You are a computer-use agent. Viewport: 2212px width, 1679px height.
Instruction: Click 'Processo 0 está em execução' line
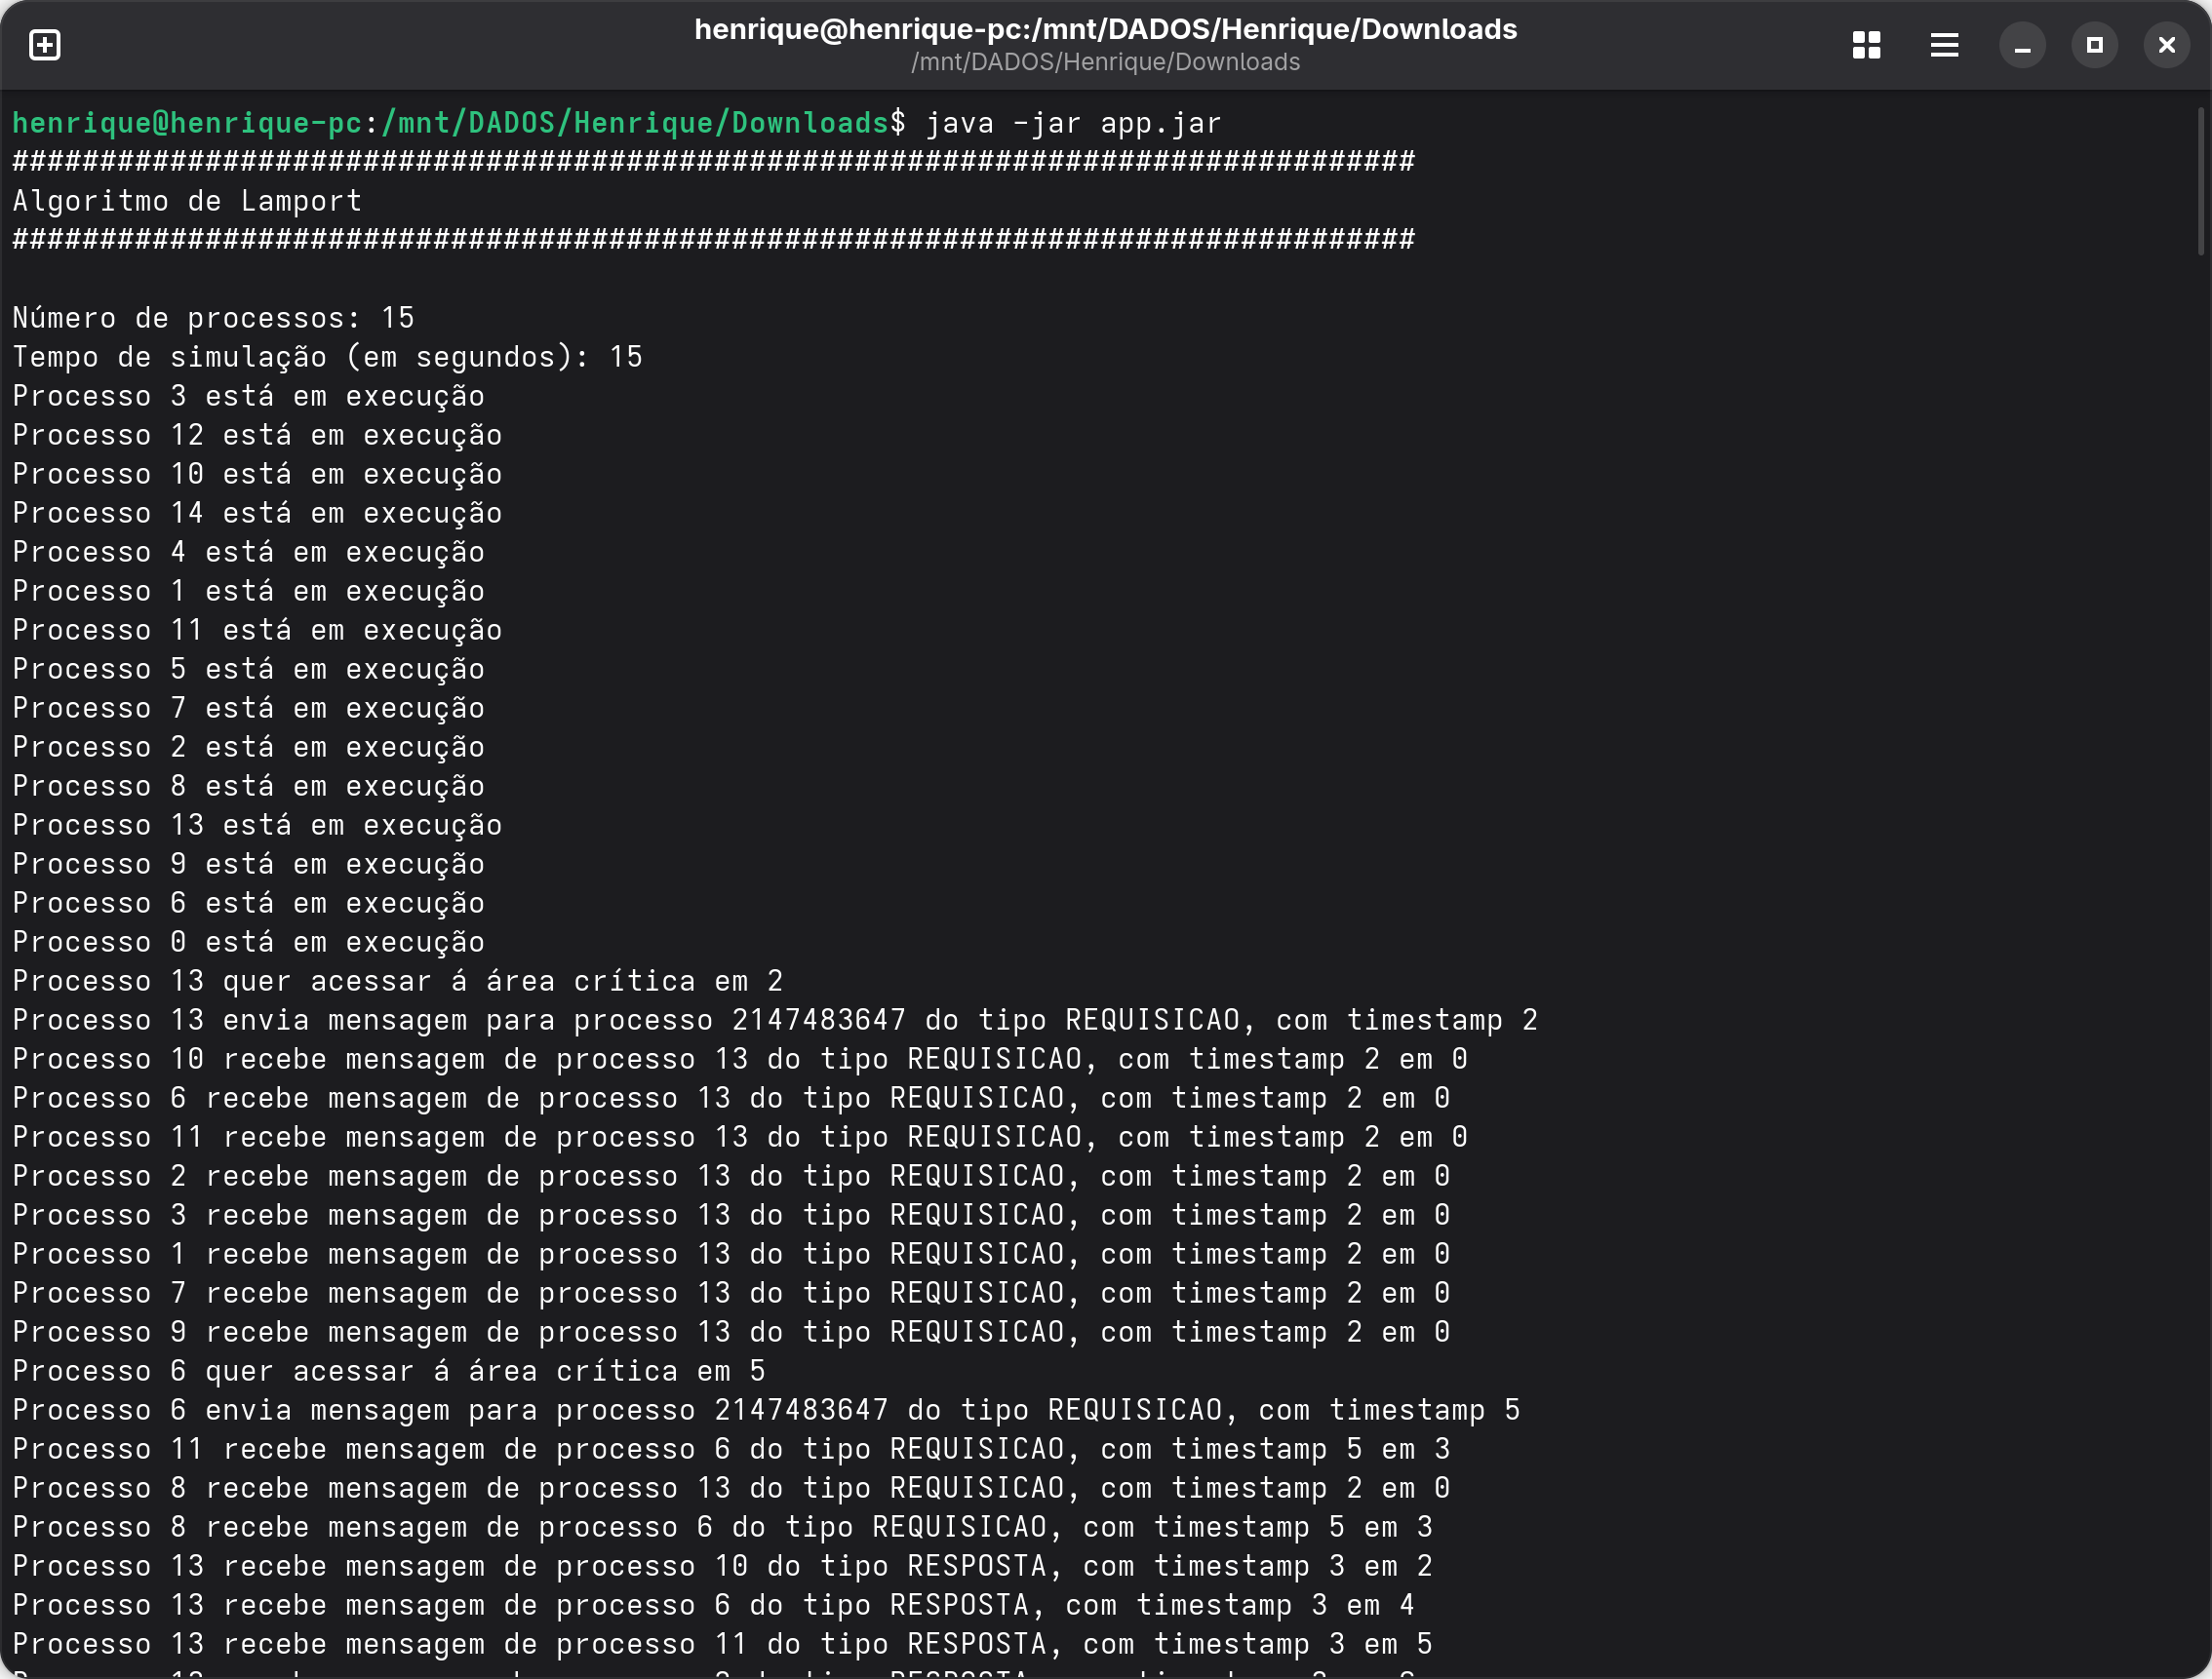[248, 942]
